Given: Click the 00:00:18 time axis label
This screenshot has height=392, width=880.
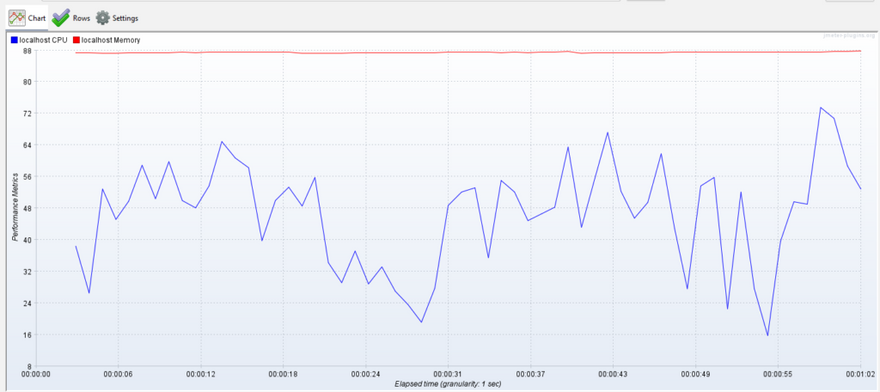Looking at the screenshot, I should tap(283, 373).
